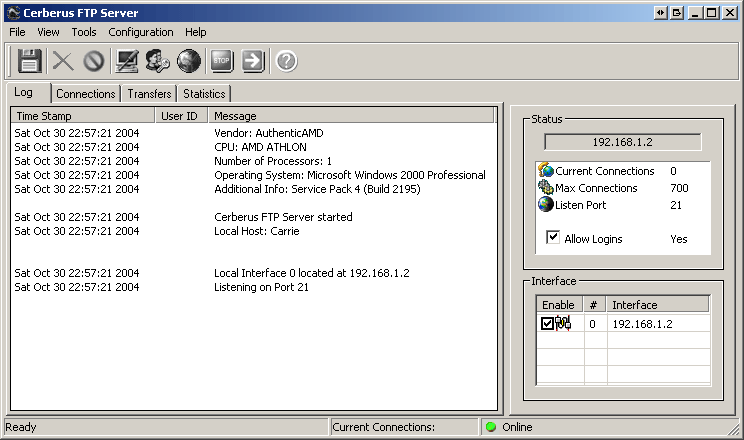Viewport: 744px width, 440px height.
Task: Select the 'Local Host: Carrie' log line
Action: (255, 231)
